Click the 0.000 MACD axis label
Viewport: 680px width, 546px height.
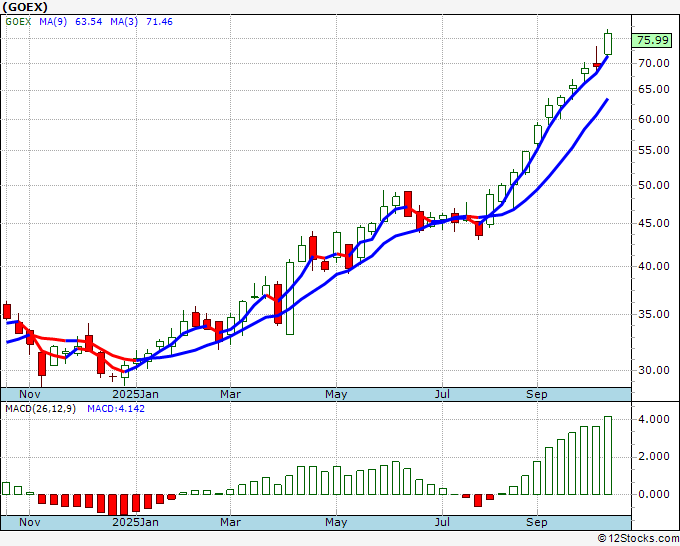click(x=654, y=494)
